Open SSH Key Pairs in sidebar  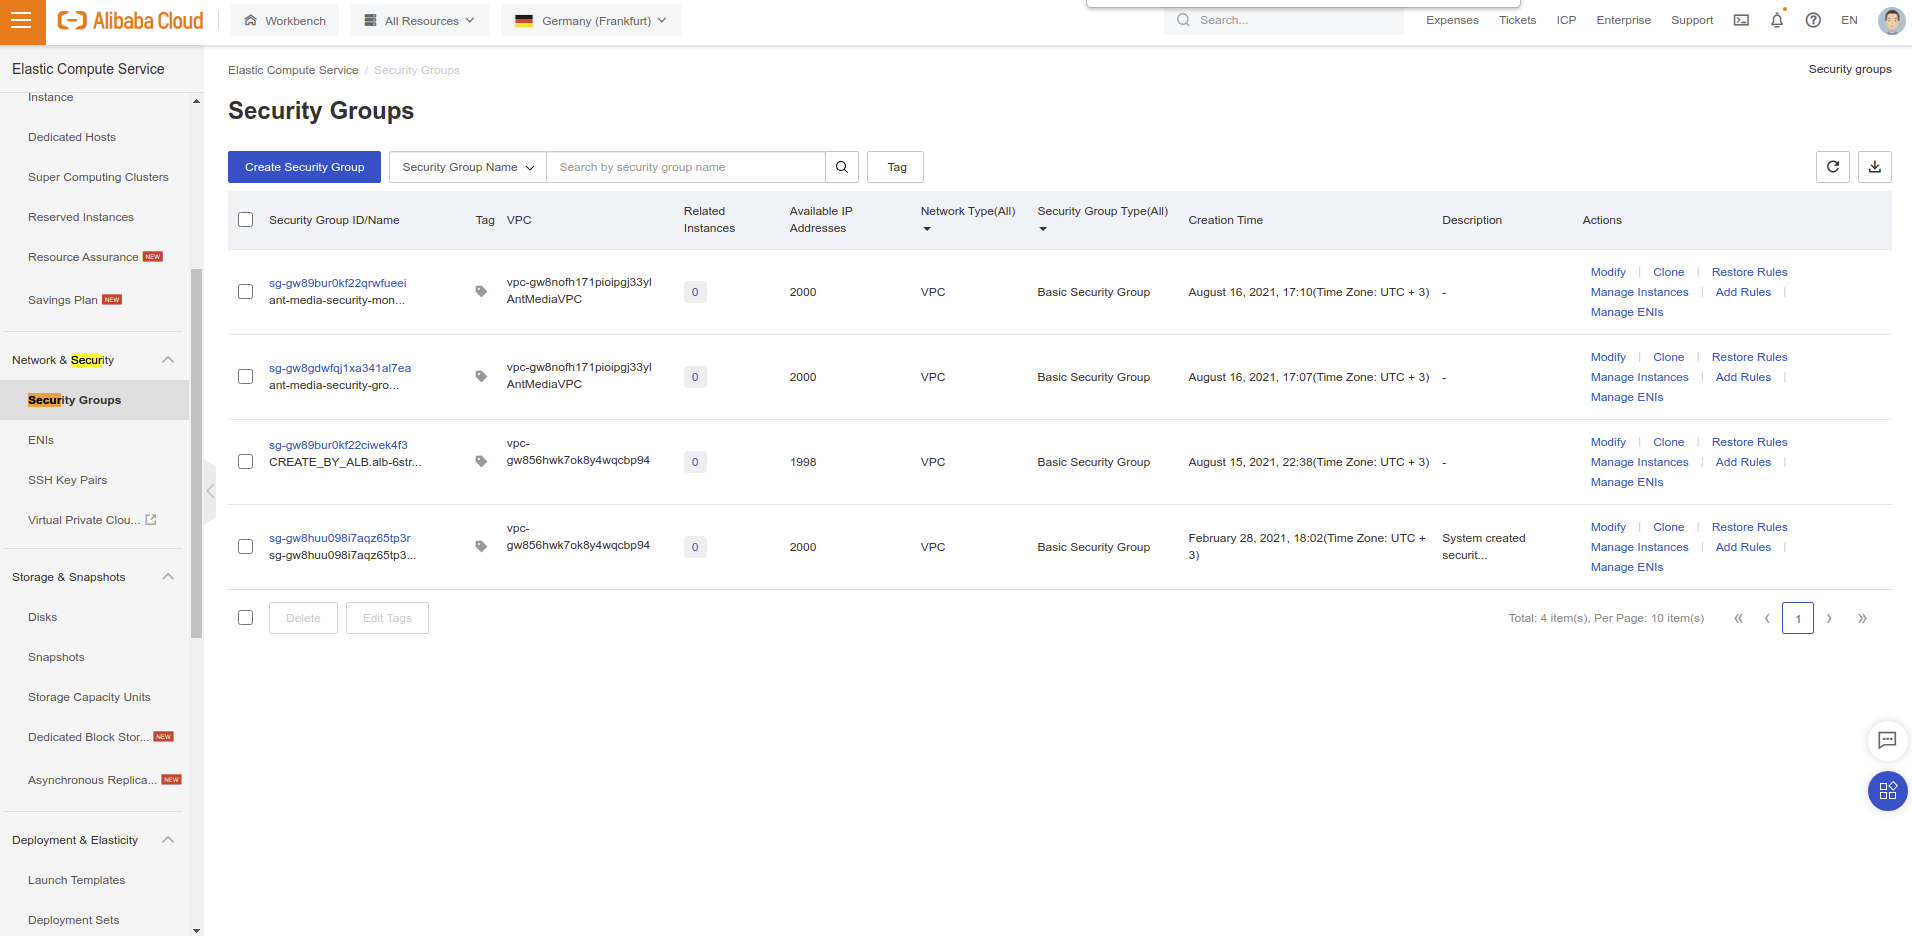67,480
